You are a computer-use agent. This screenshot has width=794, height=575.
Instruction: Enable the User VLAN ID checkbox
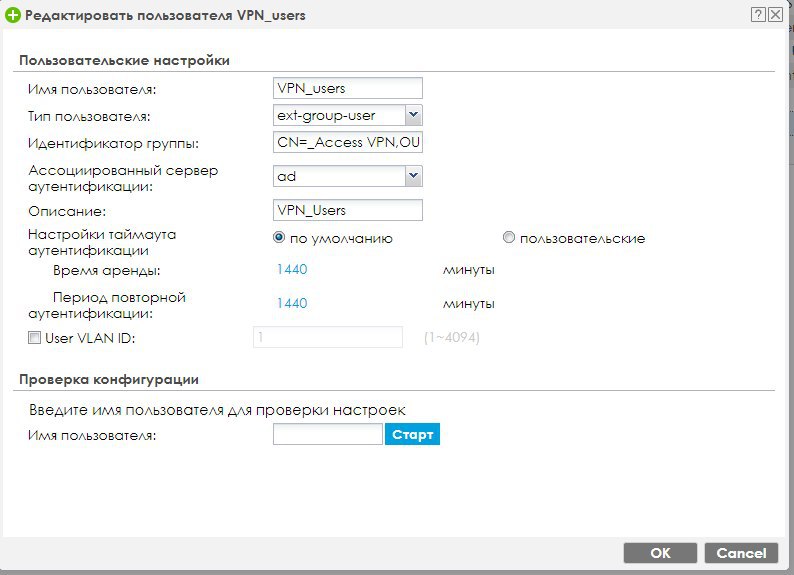(35, 338)
